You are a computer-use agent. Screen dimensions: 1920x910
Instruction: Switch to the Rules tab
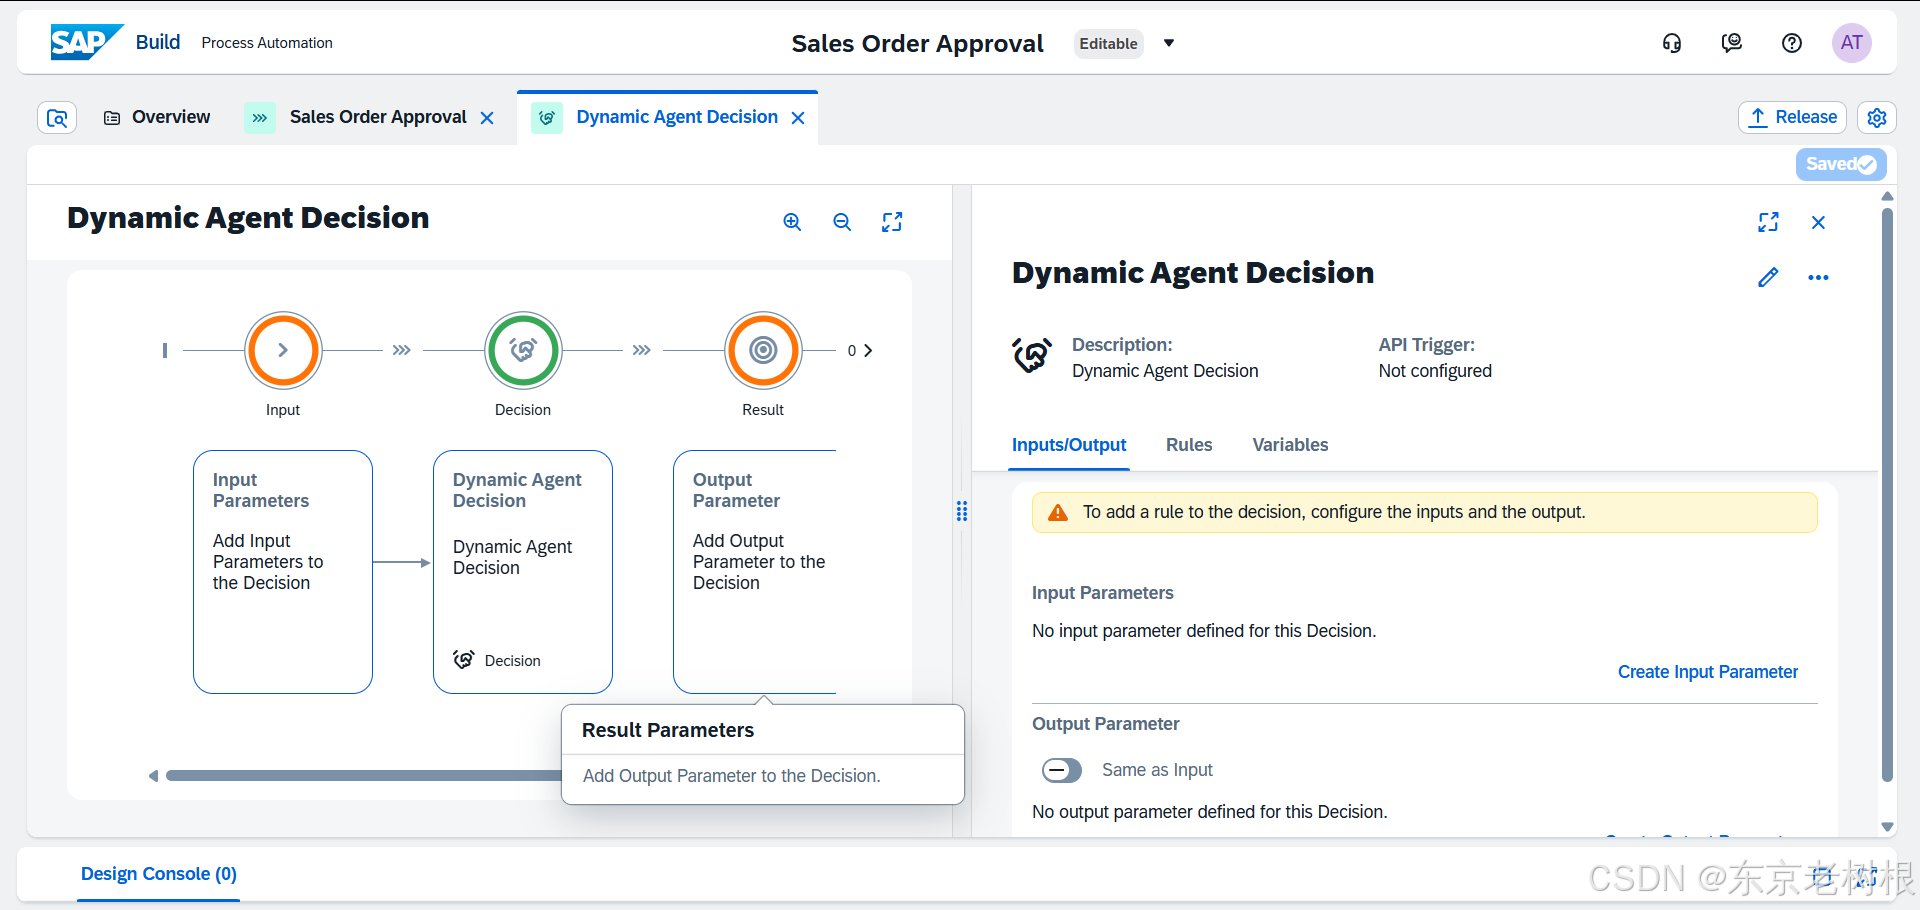tap(1189, 445)
